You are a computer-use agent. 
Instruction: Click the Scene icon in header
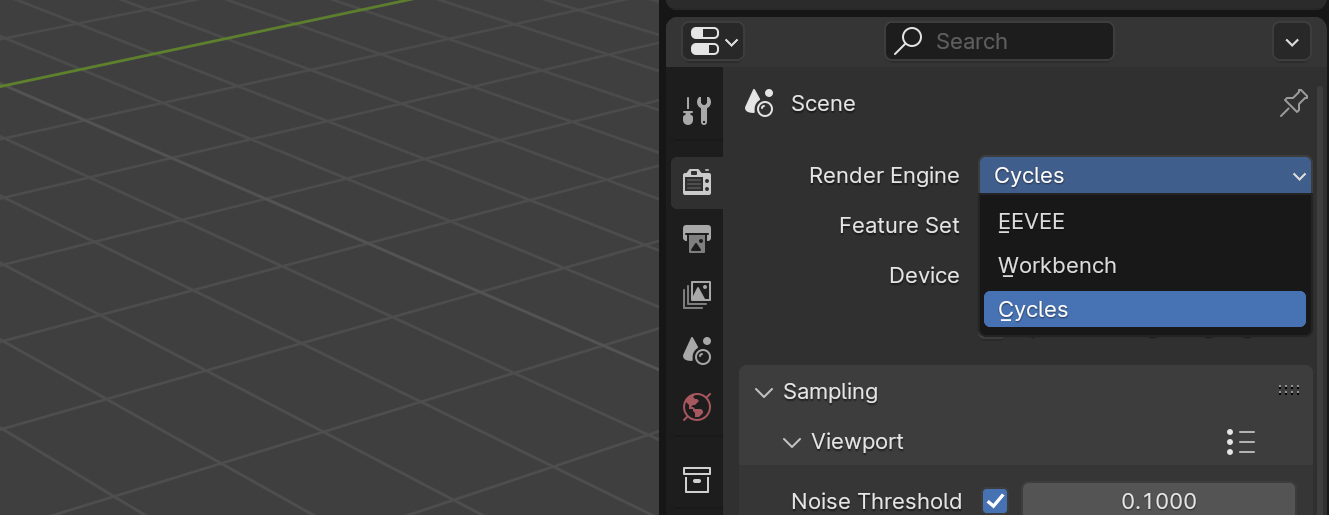(759, 103)
